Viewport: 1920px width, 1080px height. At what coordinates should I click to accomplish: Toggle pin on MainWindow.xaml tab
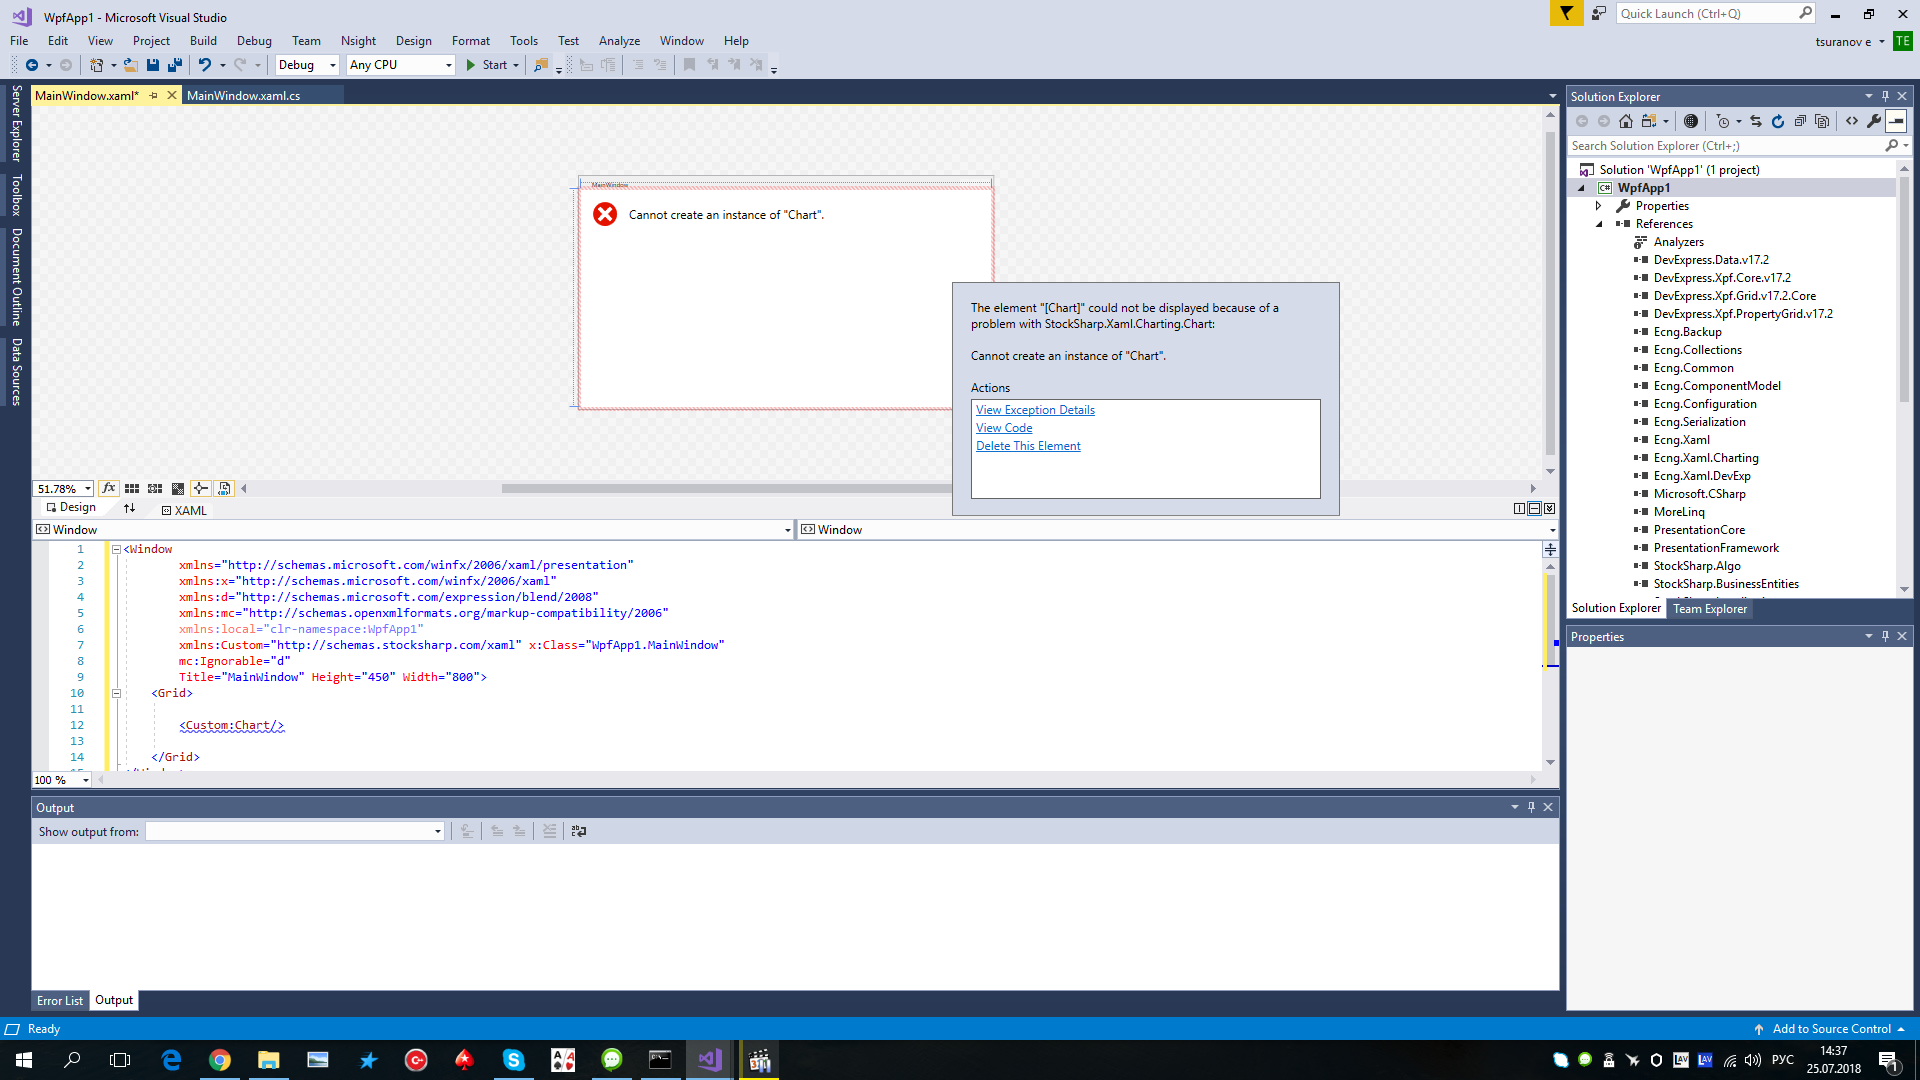point(153,96)
